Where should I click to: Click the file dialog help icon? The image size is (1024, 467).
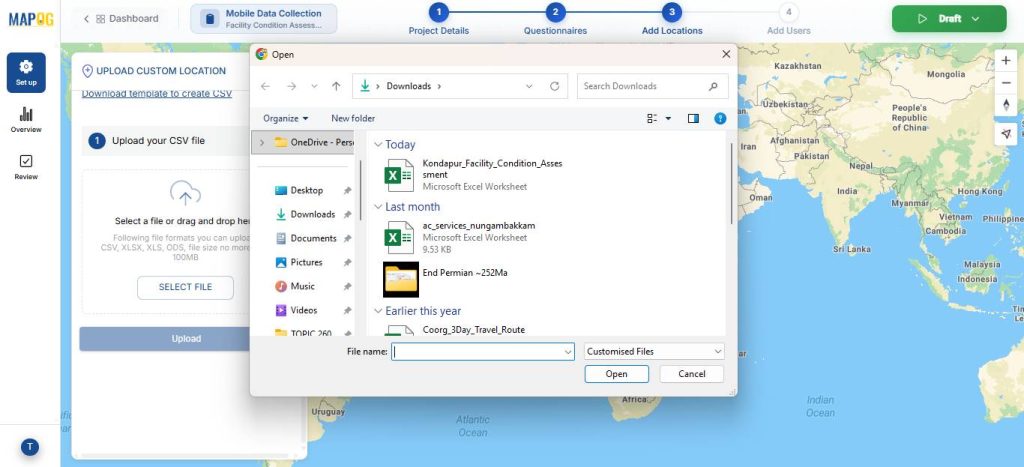tap(719, 118)
